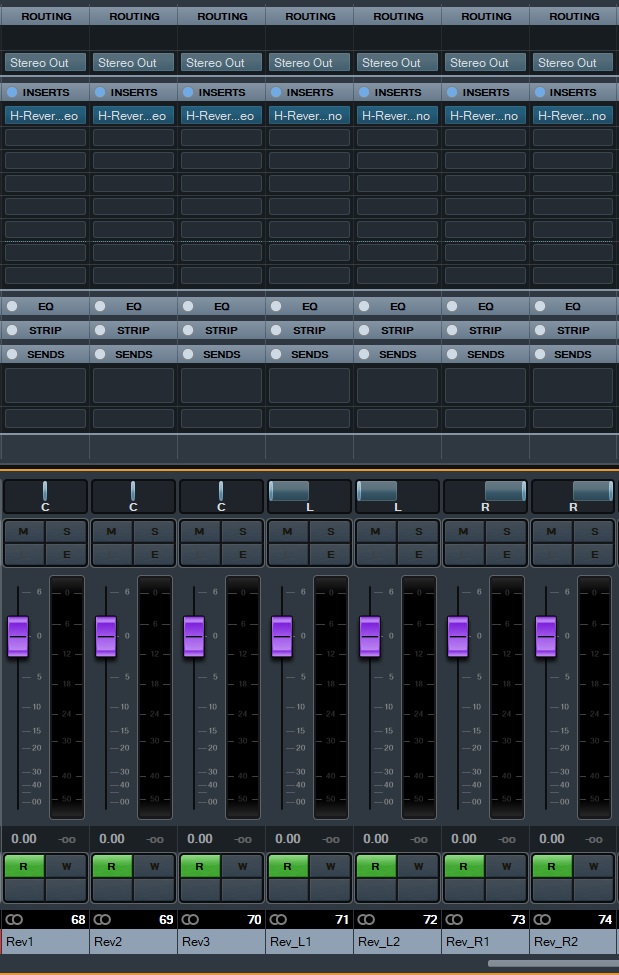Select the Rev_R1 channel name label

(485, 941)
